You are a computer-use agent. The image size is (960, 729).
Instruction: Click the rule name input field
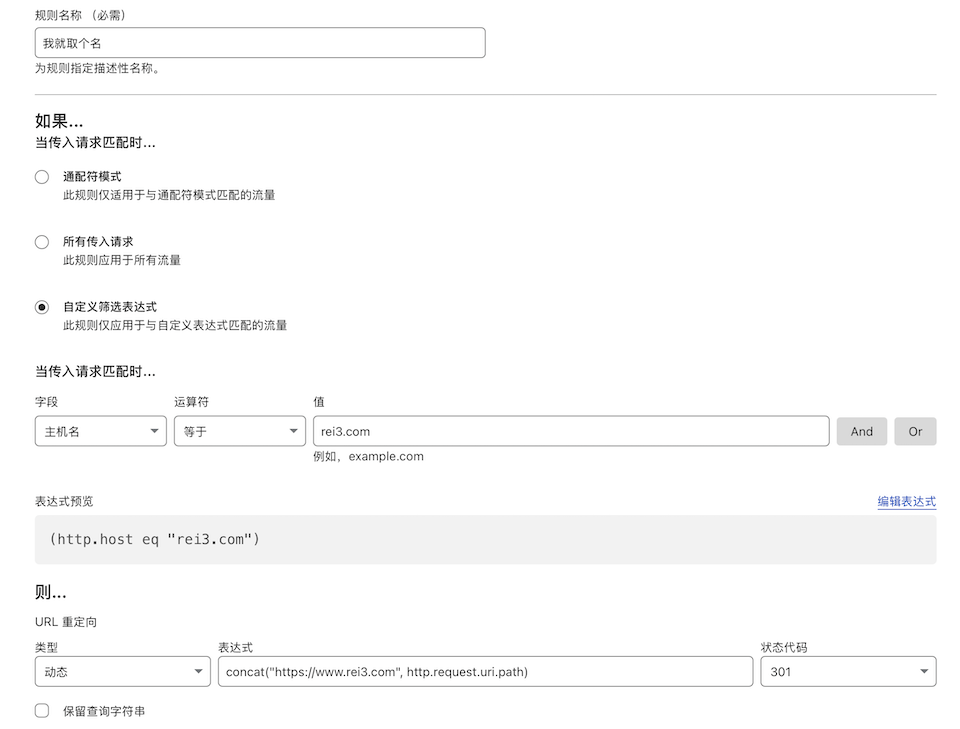tap(260, 43)
